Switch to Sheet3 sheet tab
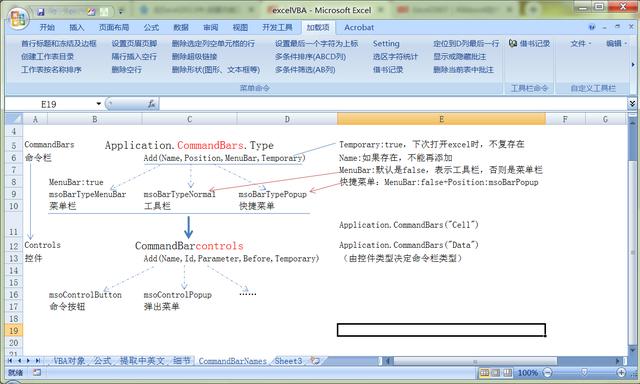This screenshot has width=640, height=384. (288, 361)
